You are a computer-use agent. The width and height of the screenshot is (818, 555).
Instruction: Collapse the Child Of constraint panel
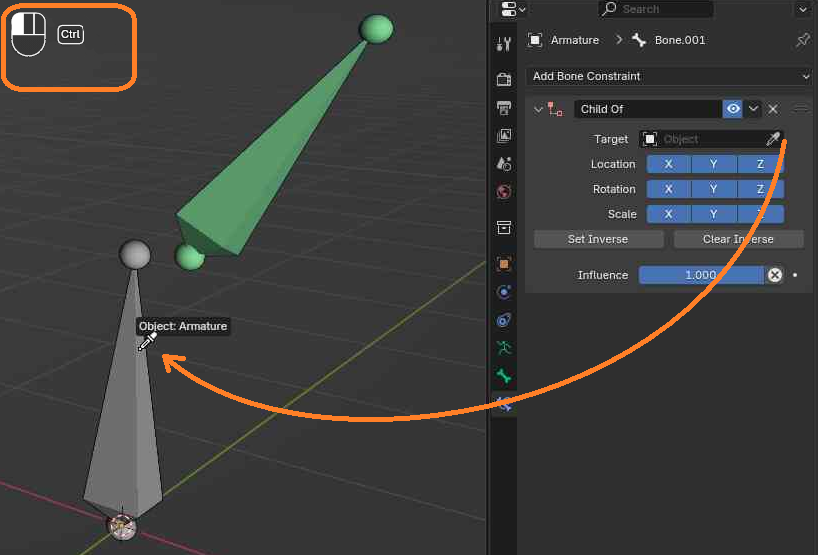(538, 110)
